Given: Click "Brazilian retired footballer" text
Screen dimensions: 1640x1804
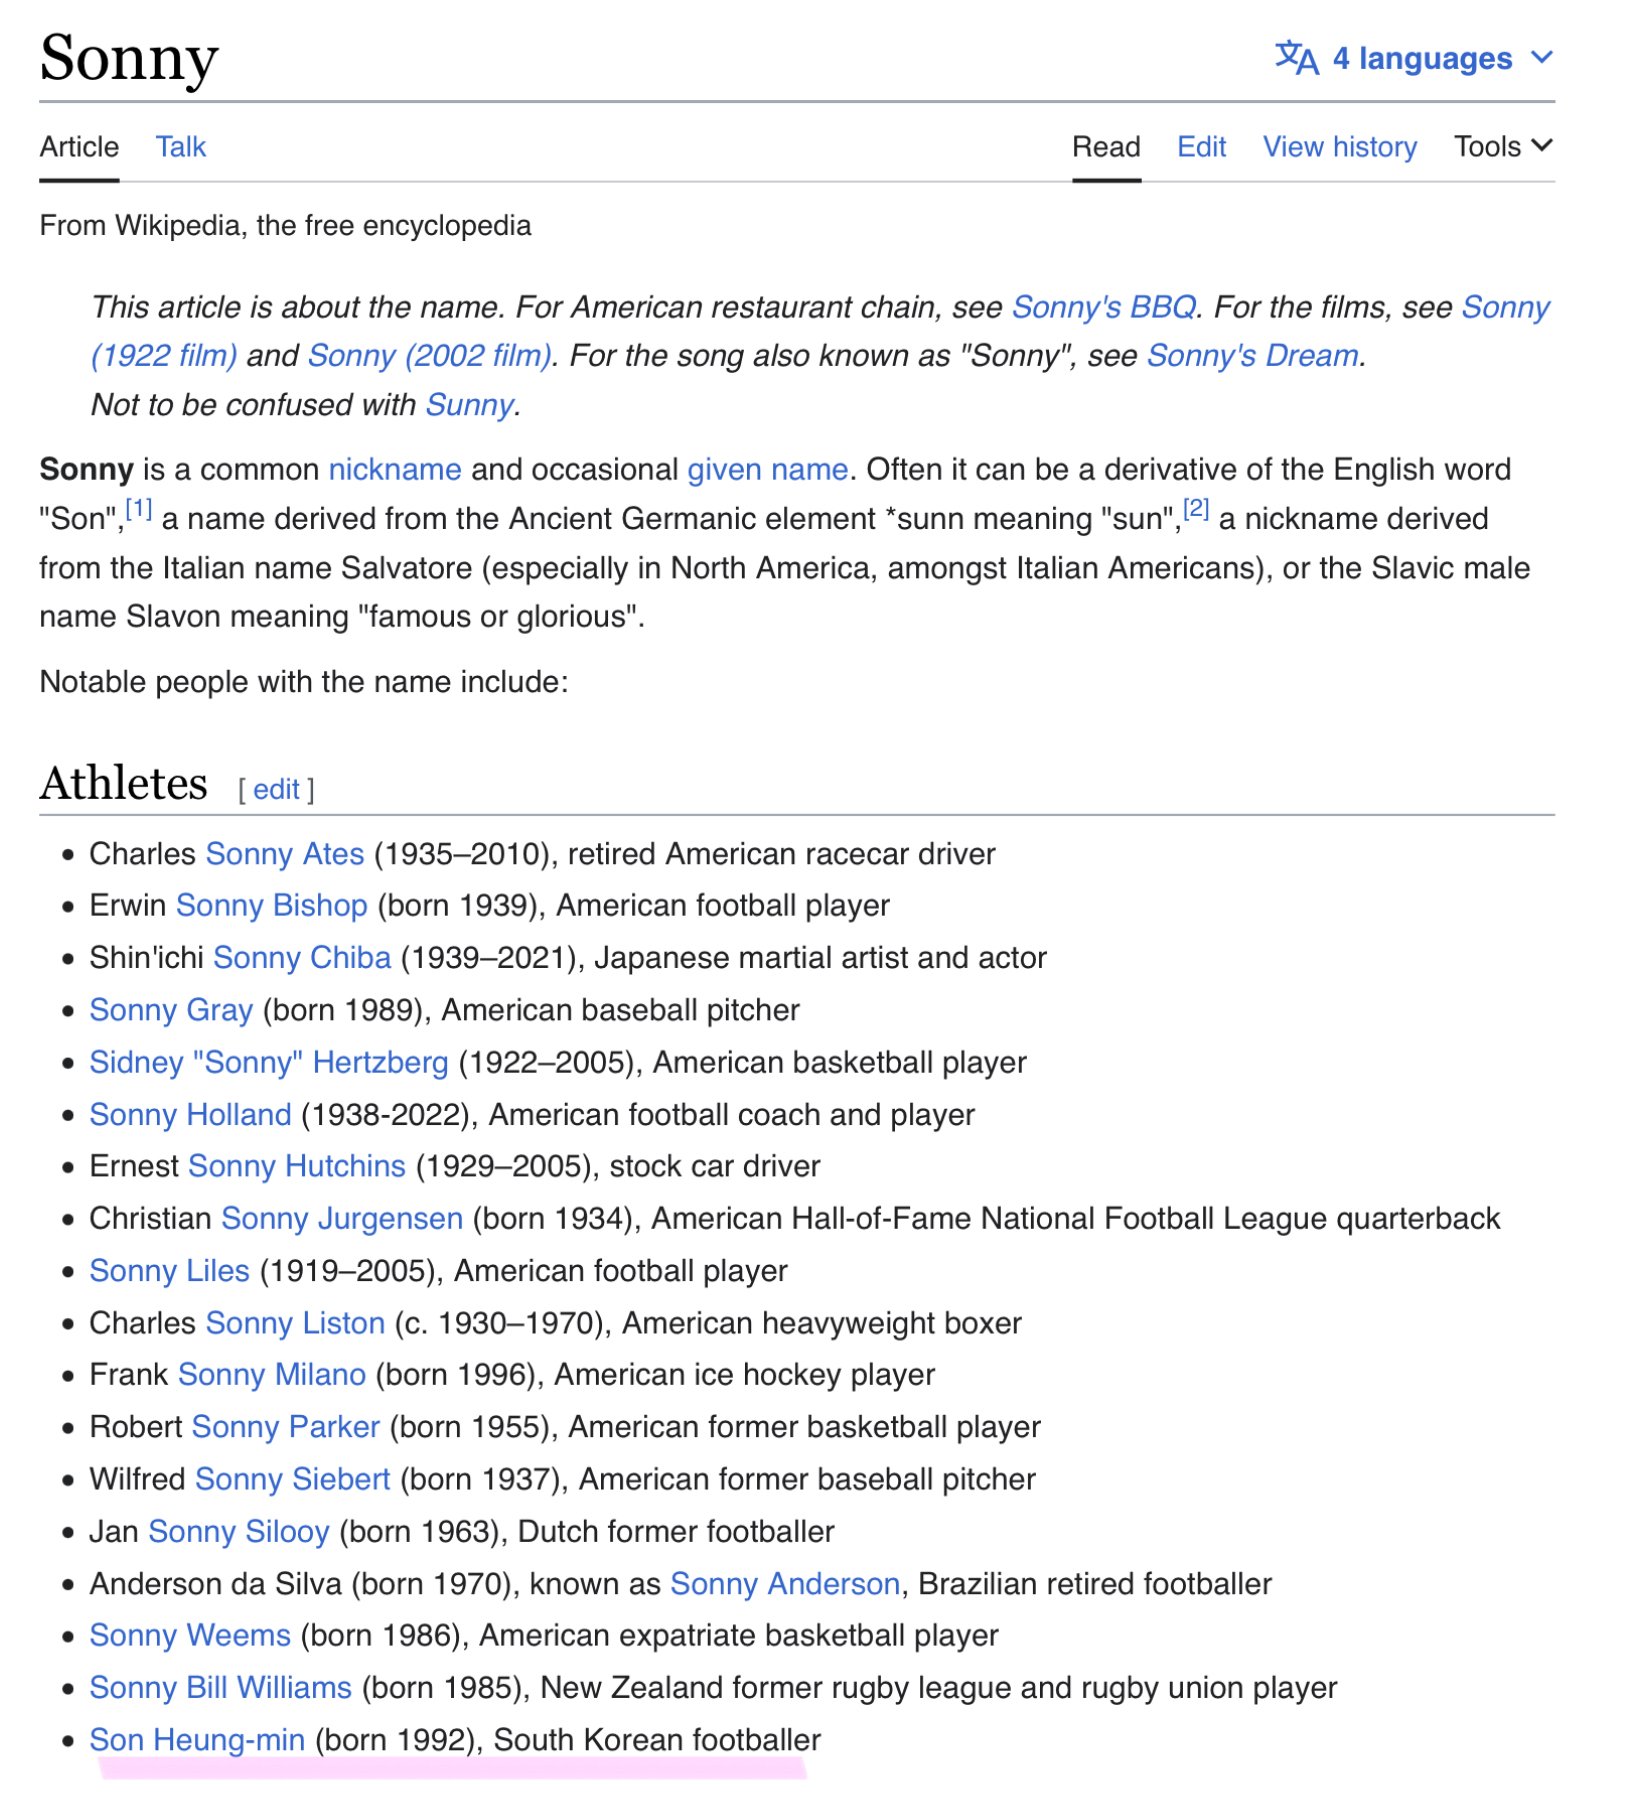Looking at the screenshot, I should click(1095, 1583).
